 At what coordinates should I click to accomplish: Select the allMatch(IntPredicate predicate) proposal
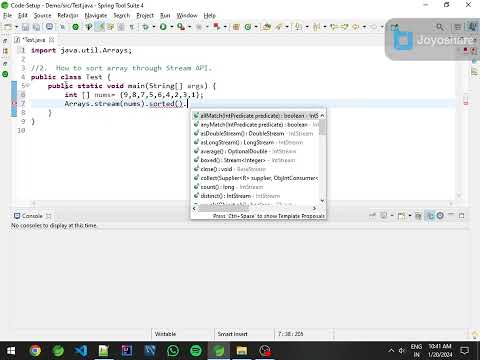(x=256, y=116)
